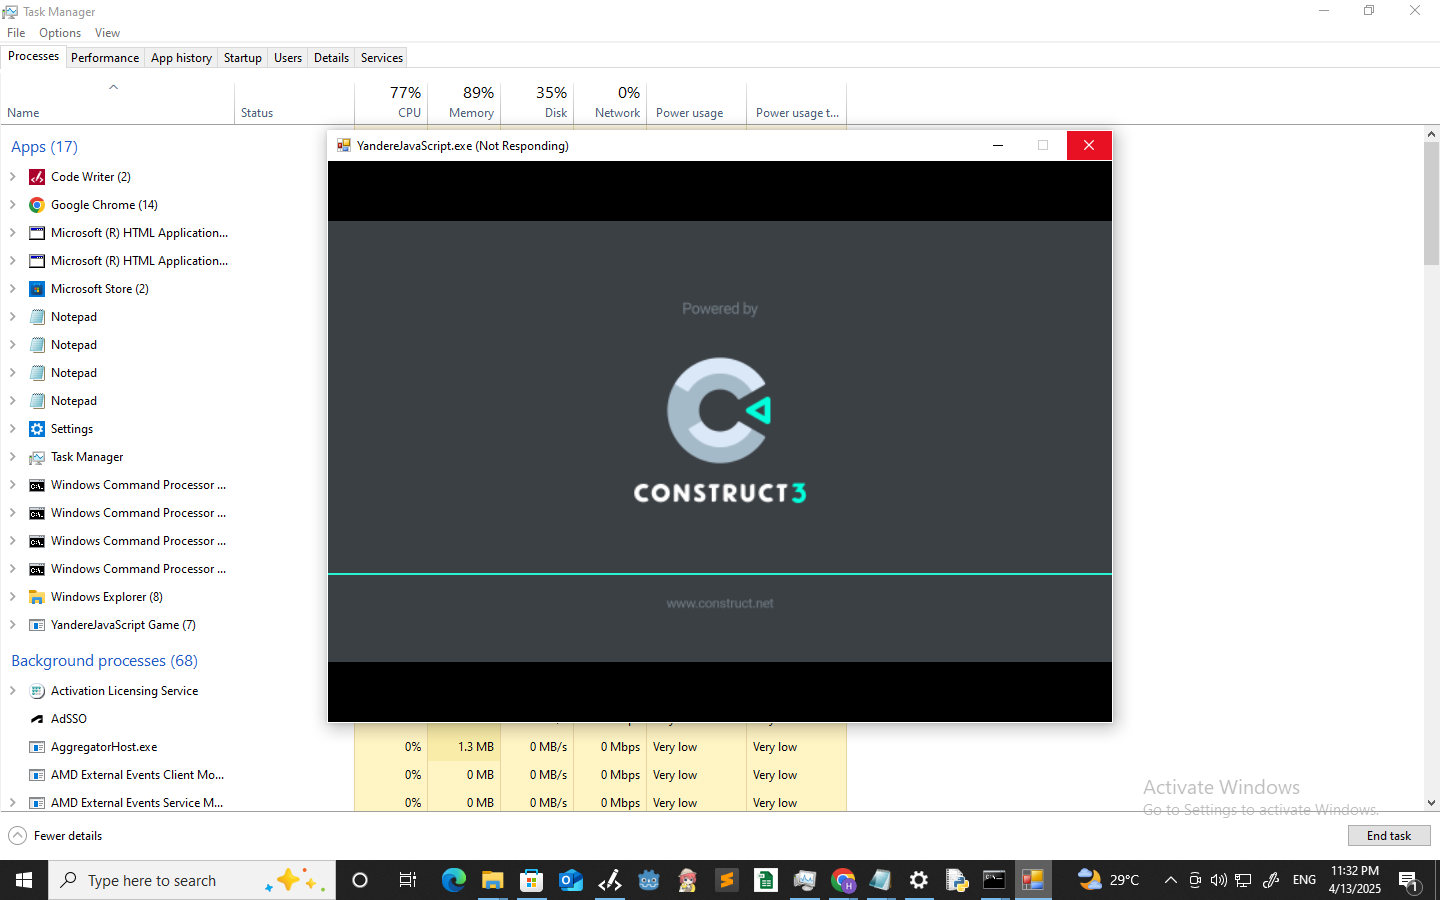Click the Windows Explorer folder icon in list
The width and height of the screenshot is (1440, 900).
[x=37, y=597]
